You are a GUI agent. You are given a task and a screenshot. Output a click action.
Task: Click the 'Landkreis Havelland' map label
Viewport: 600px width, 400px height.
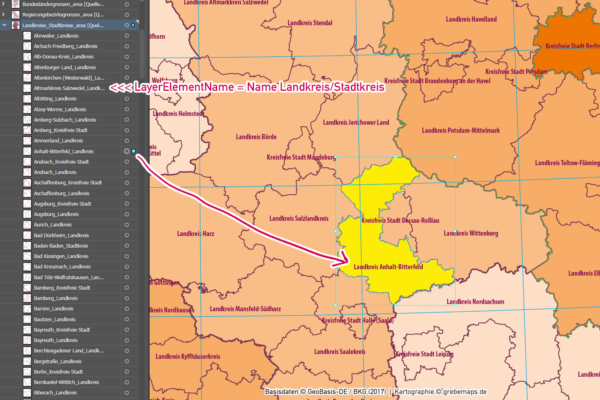(x=471, y=19)
